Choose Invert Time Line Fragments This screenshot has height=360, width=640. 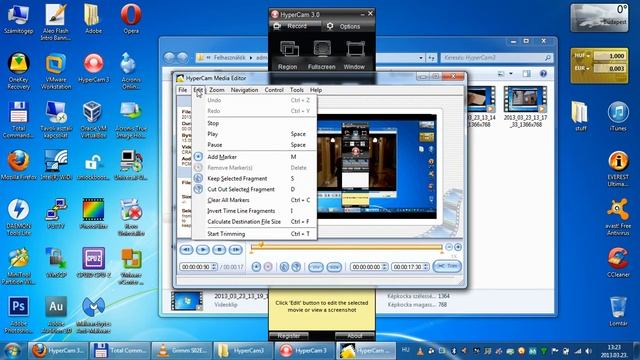[254, 211]
